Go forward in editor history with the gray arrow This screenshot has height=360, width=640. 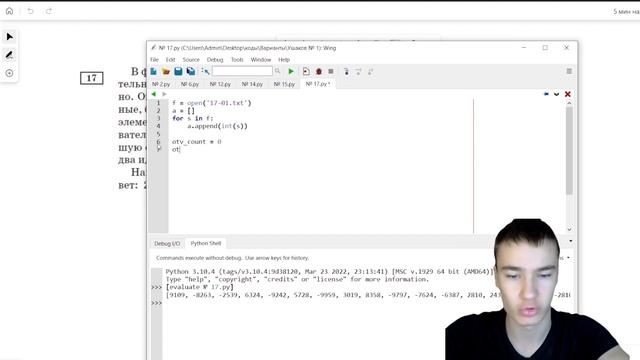164,94
